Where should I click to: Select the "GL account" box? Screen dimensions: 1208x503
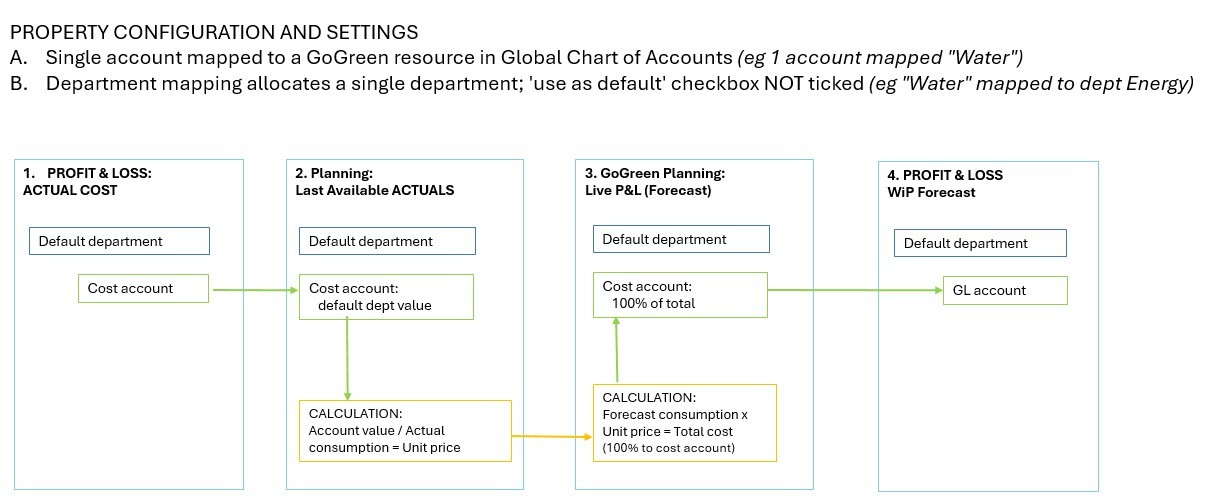click(1004, 290)
